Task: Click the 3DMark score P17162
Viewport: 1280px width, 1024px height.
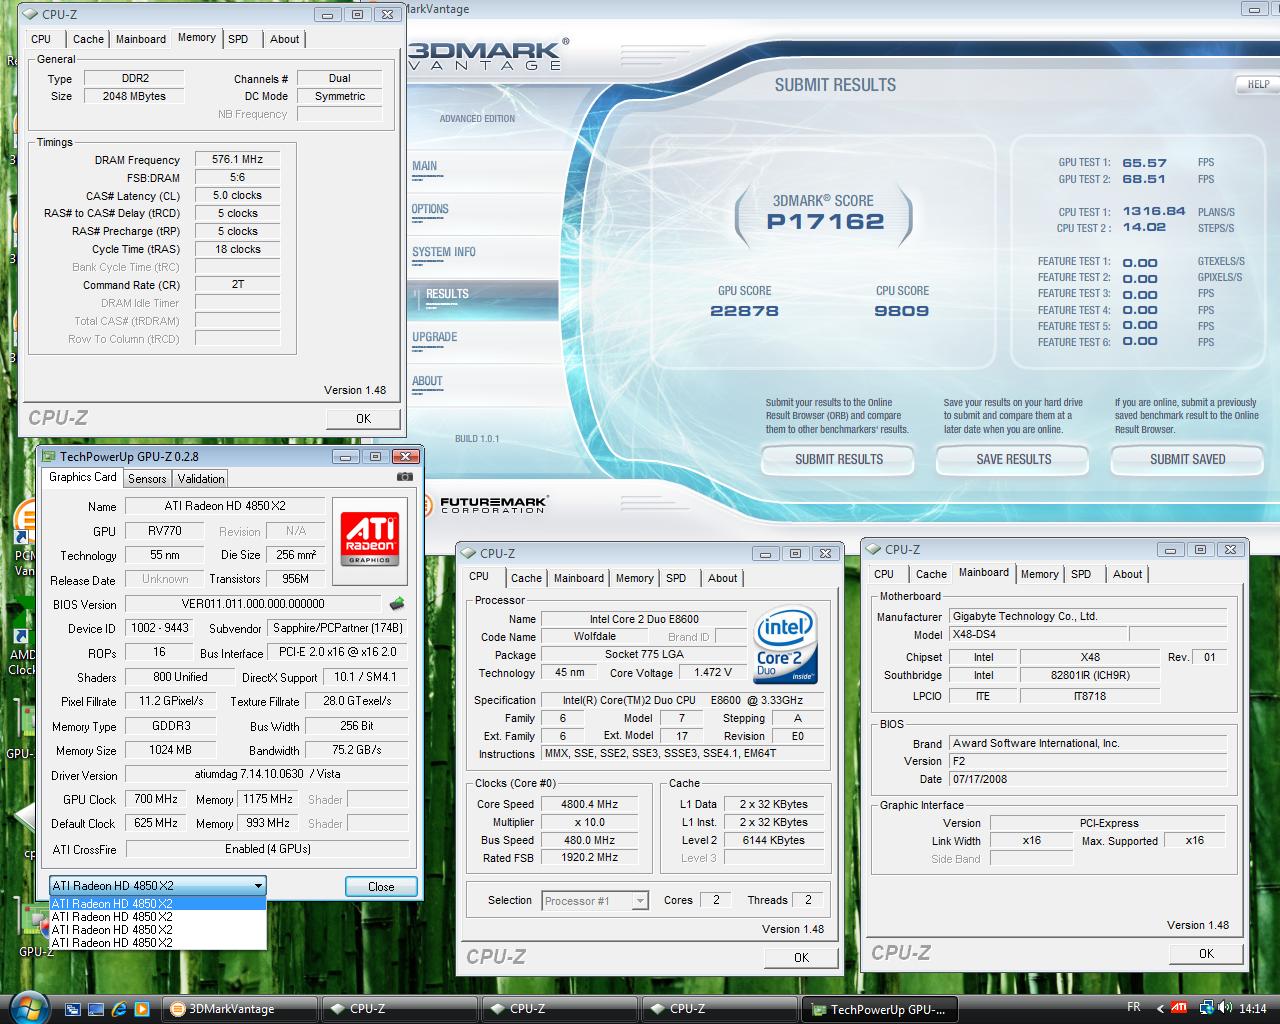Action: tap(825, 222)
